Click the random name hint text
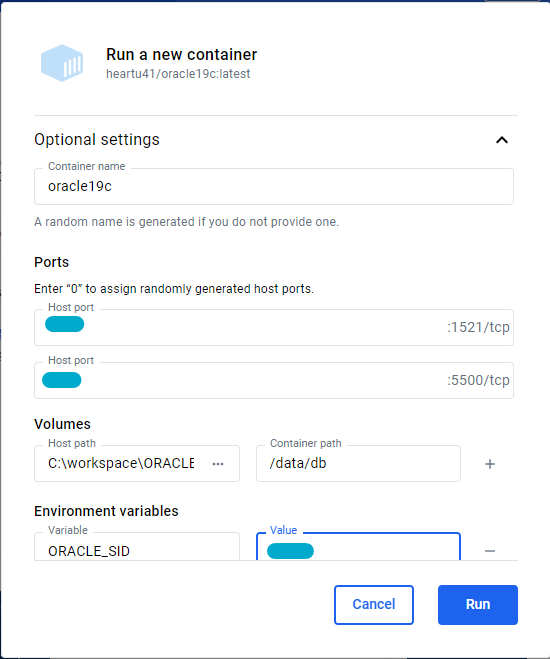 [x=187, y=222]
